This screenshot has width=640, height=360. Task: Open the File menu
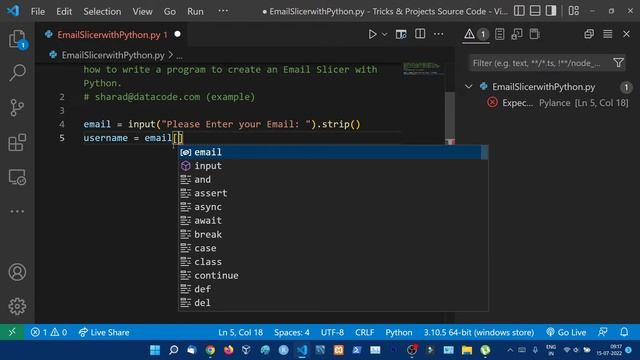(x=38, y=11)
